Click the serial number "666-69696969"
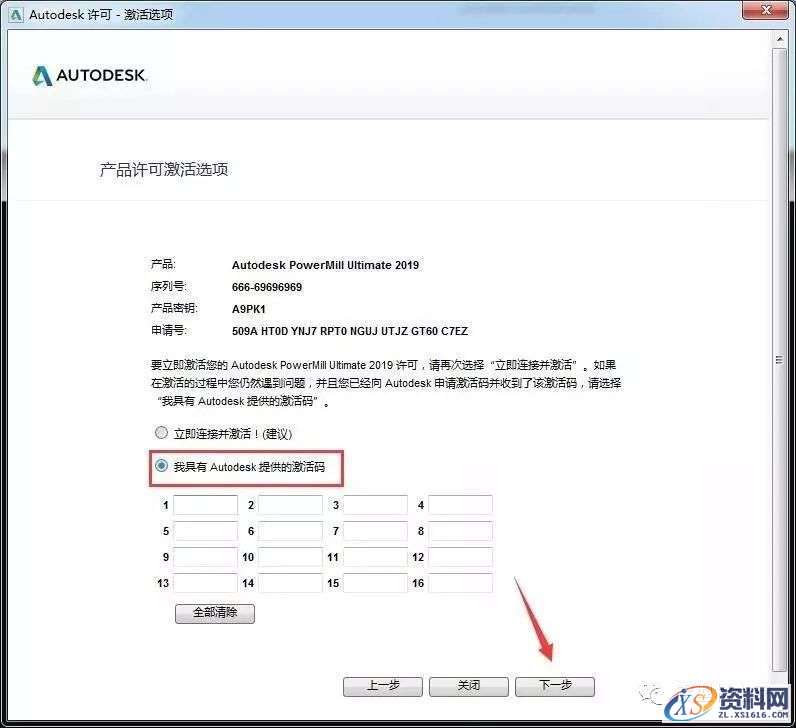The height and width of the screenshot is (728, 796). pos(267,287)
